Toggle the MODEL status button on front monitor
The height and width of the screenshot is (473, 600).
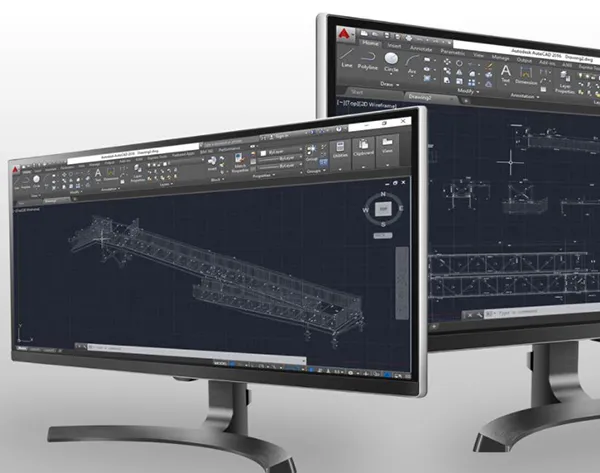[220, 363]
